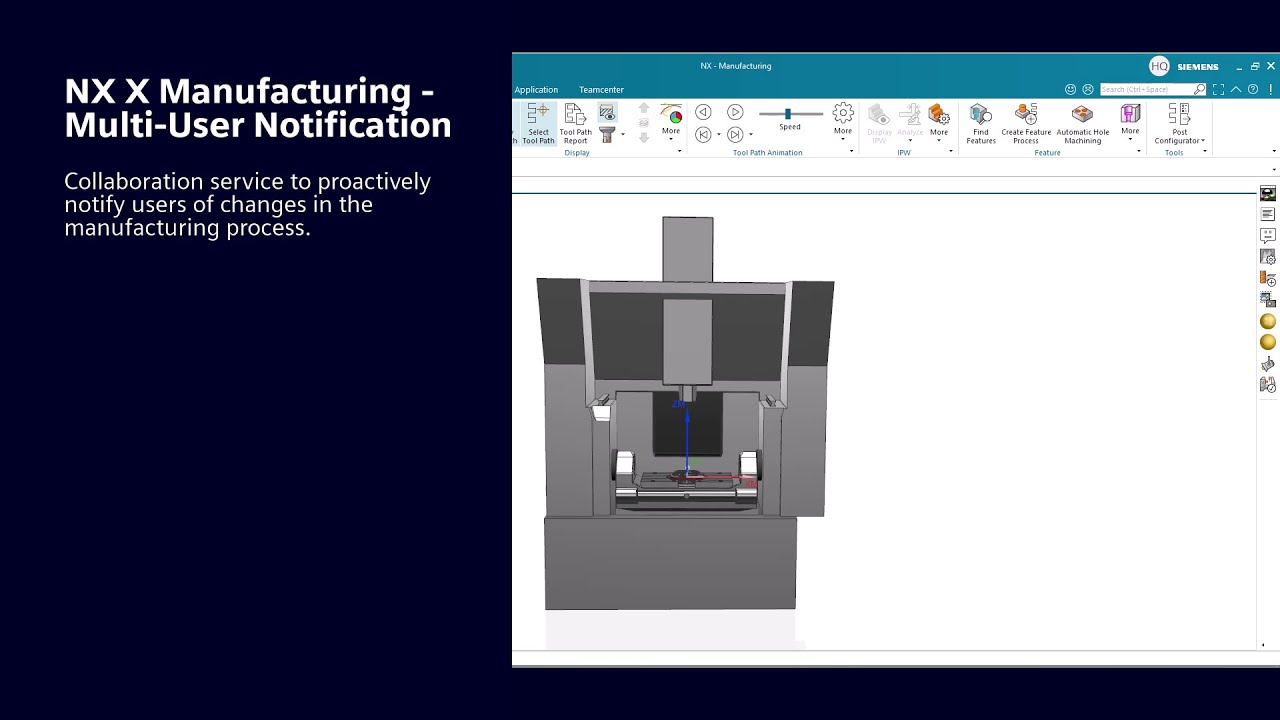Open the Help question mark icon
The width and height of the screenshot is (1280, 720).
click(x=1253, y=89)
